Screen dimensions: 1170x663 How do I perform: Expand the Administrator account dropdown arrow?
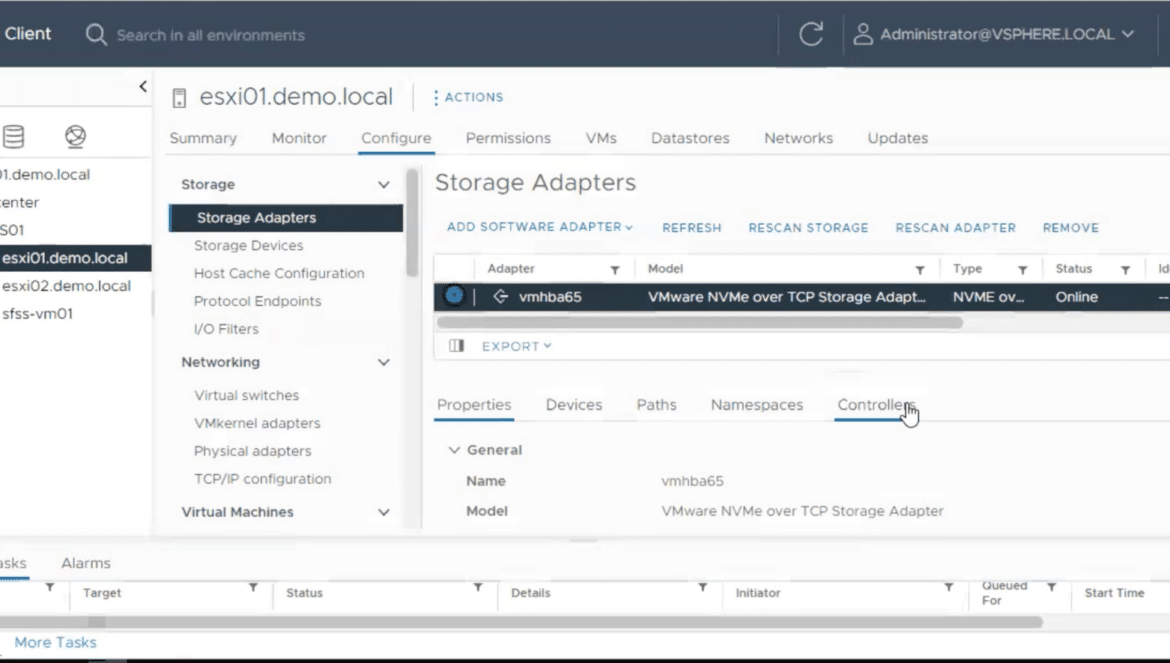tap(1128, 34)
